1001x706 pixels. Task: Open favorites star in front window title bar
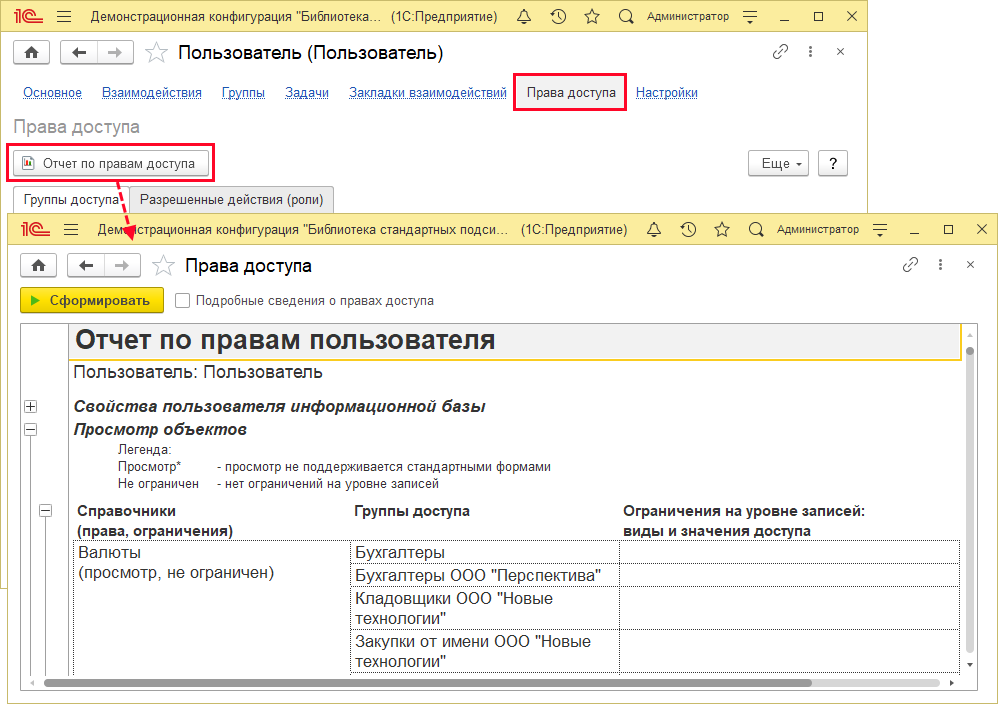click(722, 229)
